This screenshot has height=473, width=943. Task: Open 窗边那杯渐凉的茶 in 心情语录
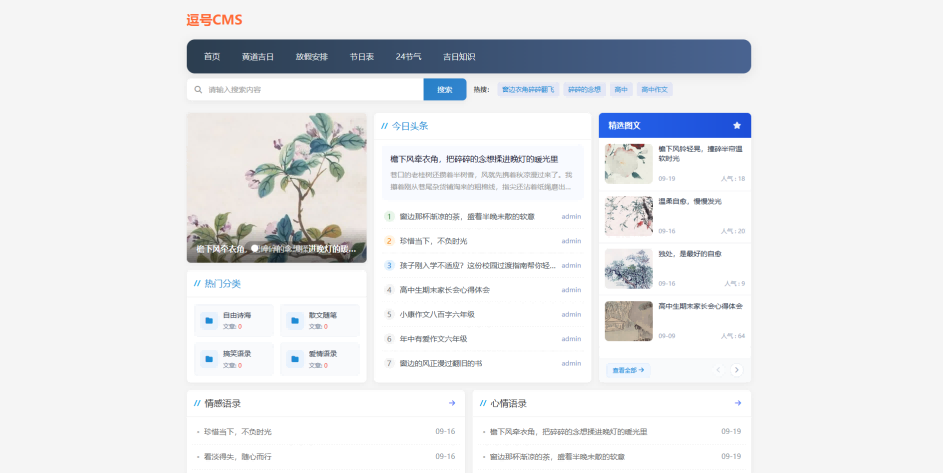point(557,457)
